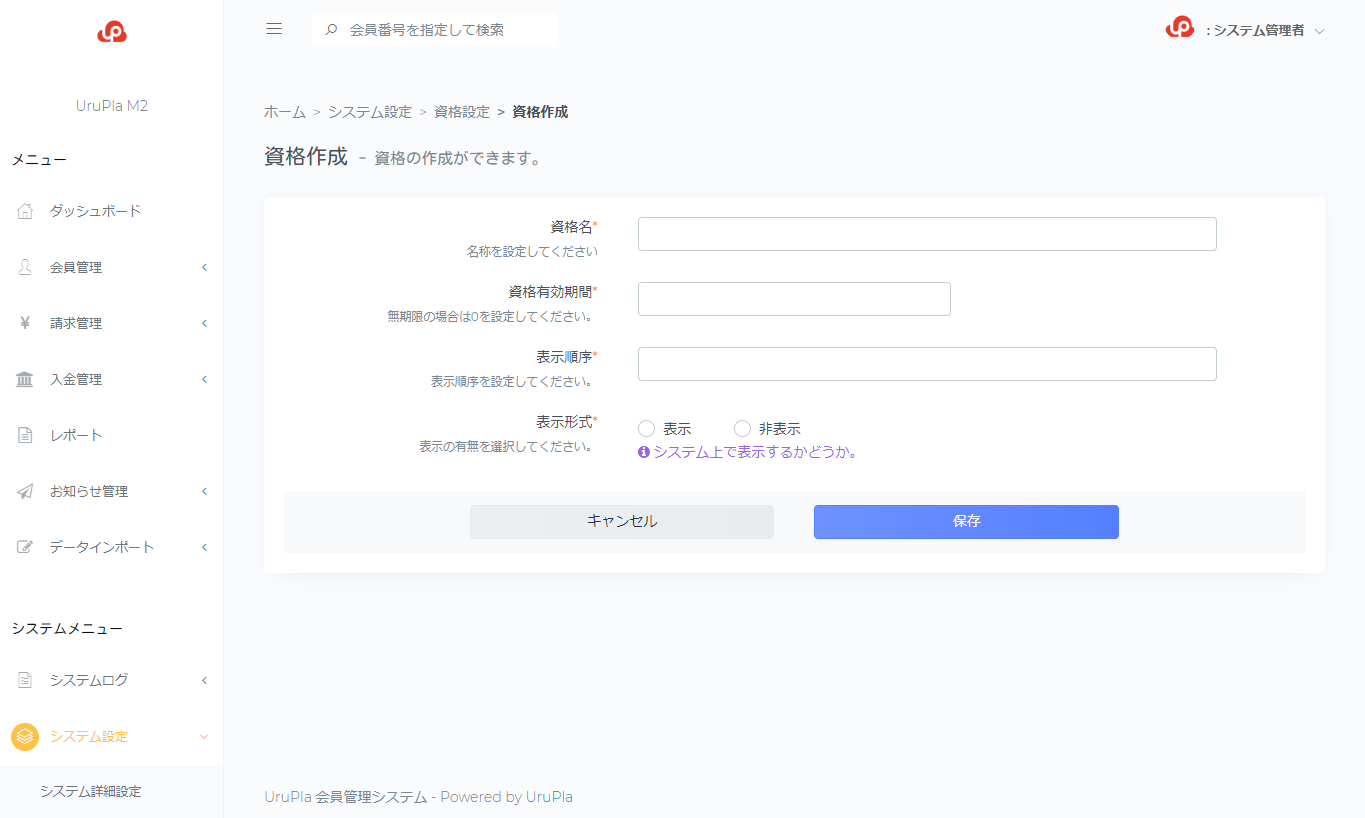Click the '資格作成' current breadcrumb text
The image size is (1365, 818).
point(540,112)
